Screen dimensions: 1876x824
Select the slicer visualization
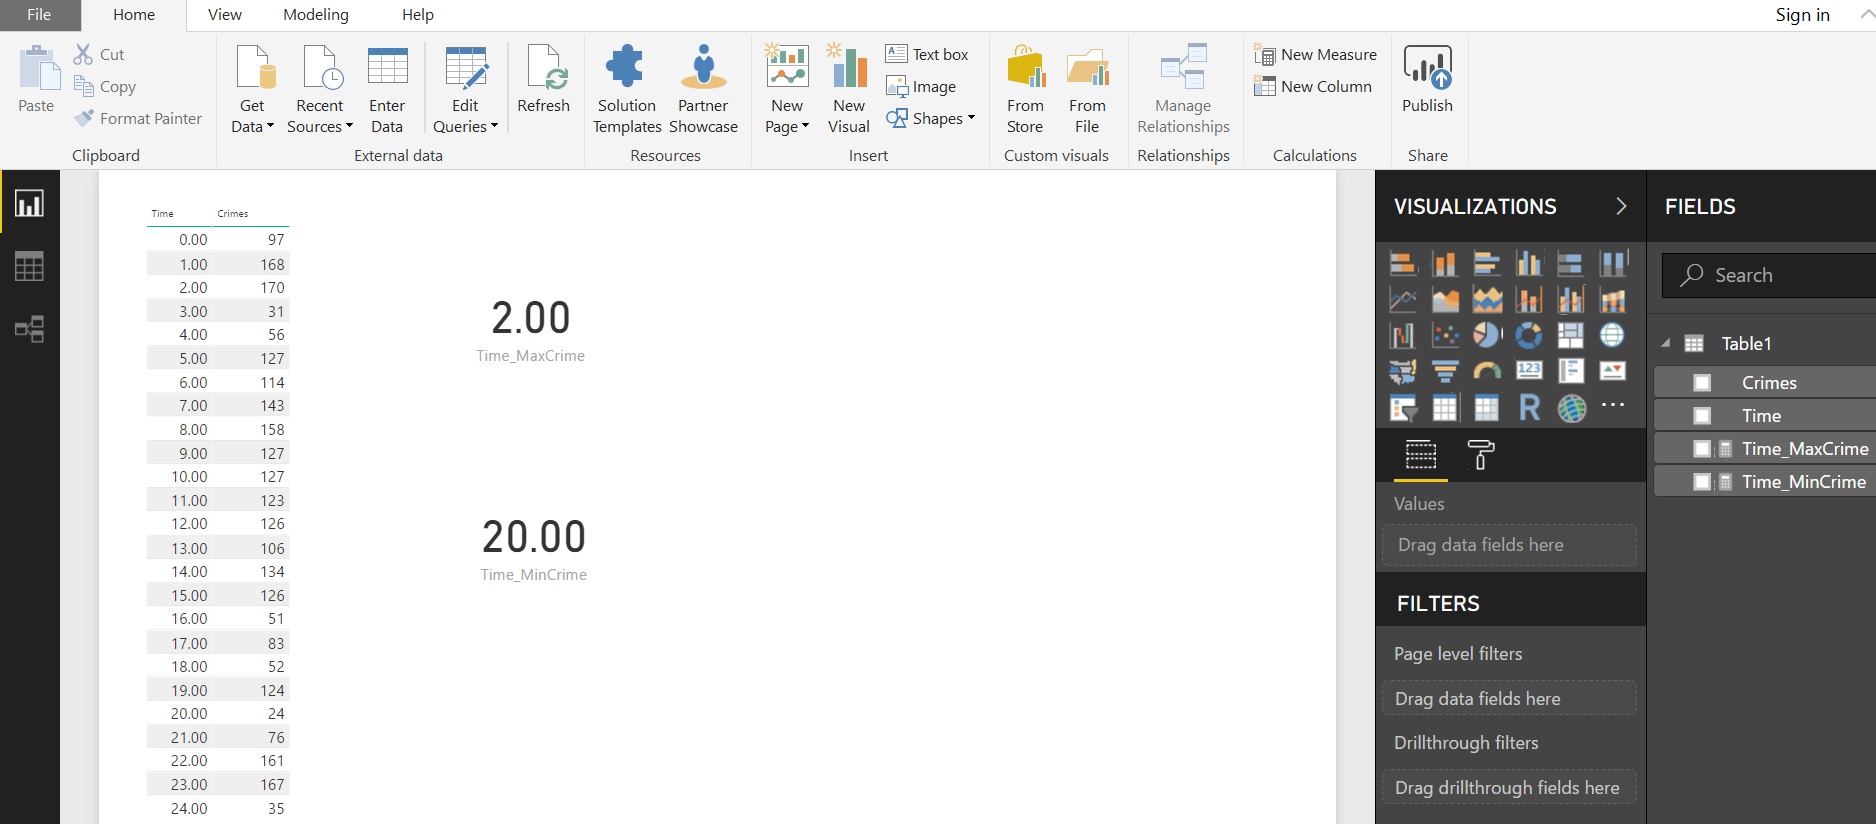(x=1403, y=408)
